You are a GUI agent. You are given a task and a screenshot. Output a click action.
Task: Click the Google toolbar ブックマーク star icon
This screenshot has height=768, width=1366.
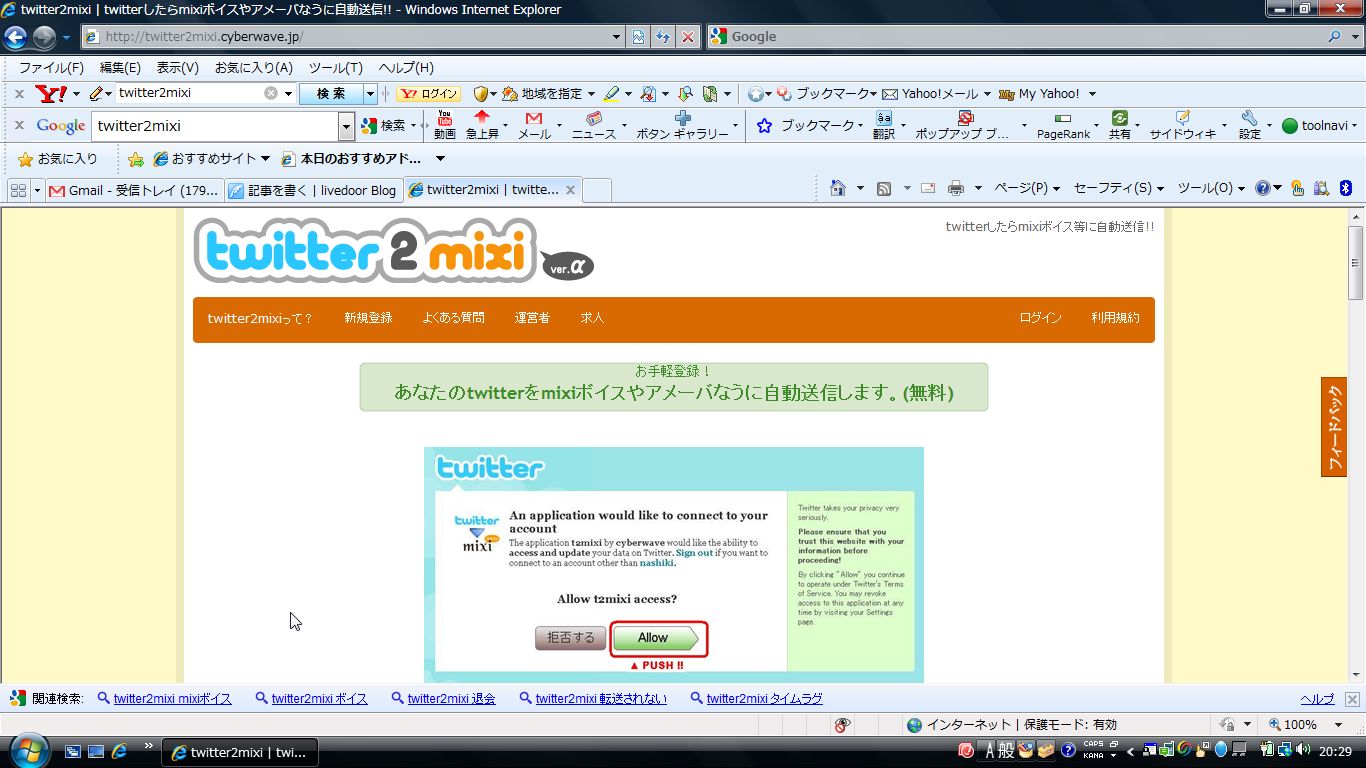click(765, 126)
